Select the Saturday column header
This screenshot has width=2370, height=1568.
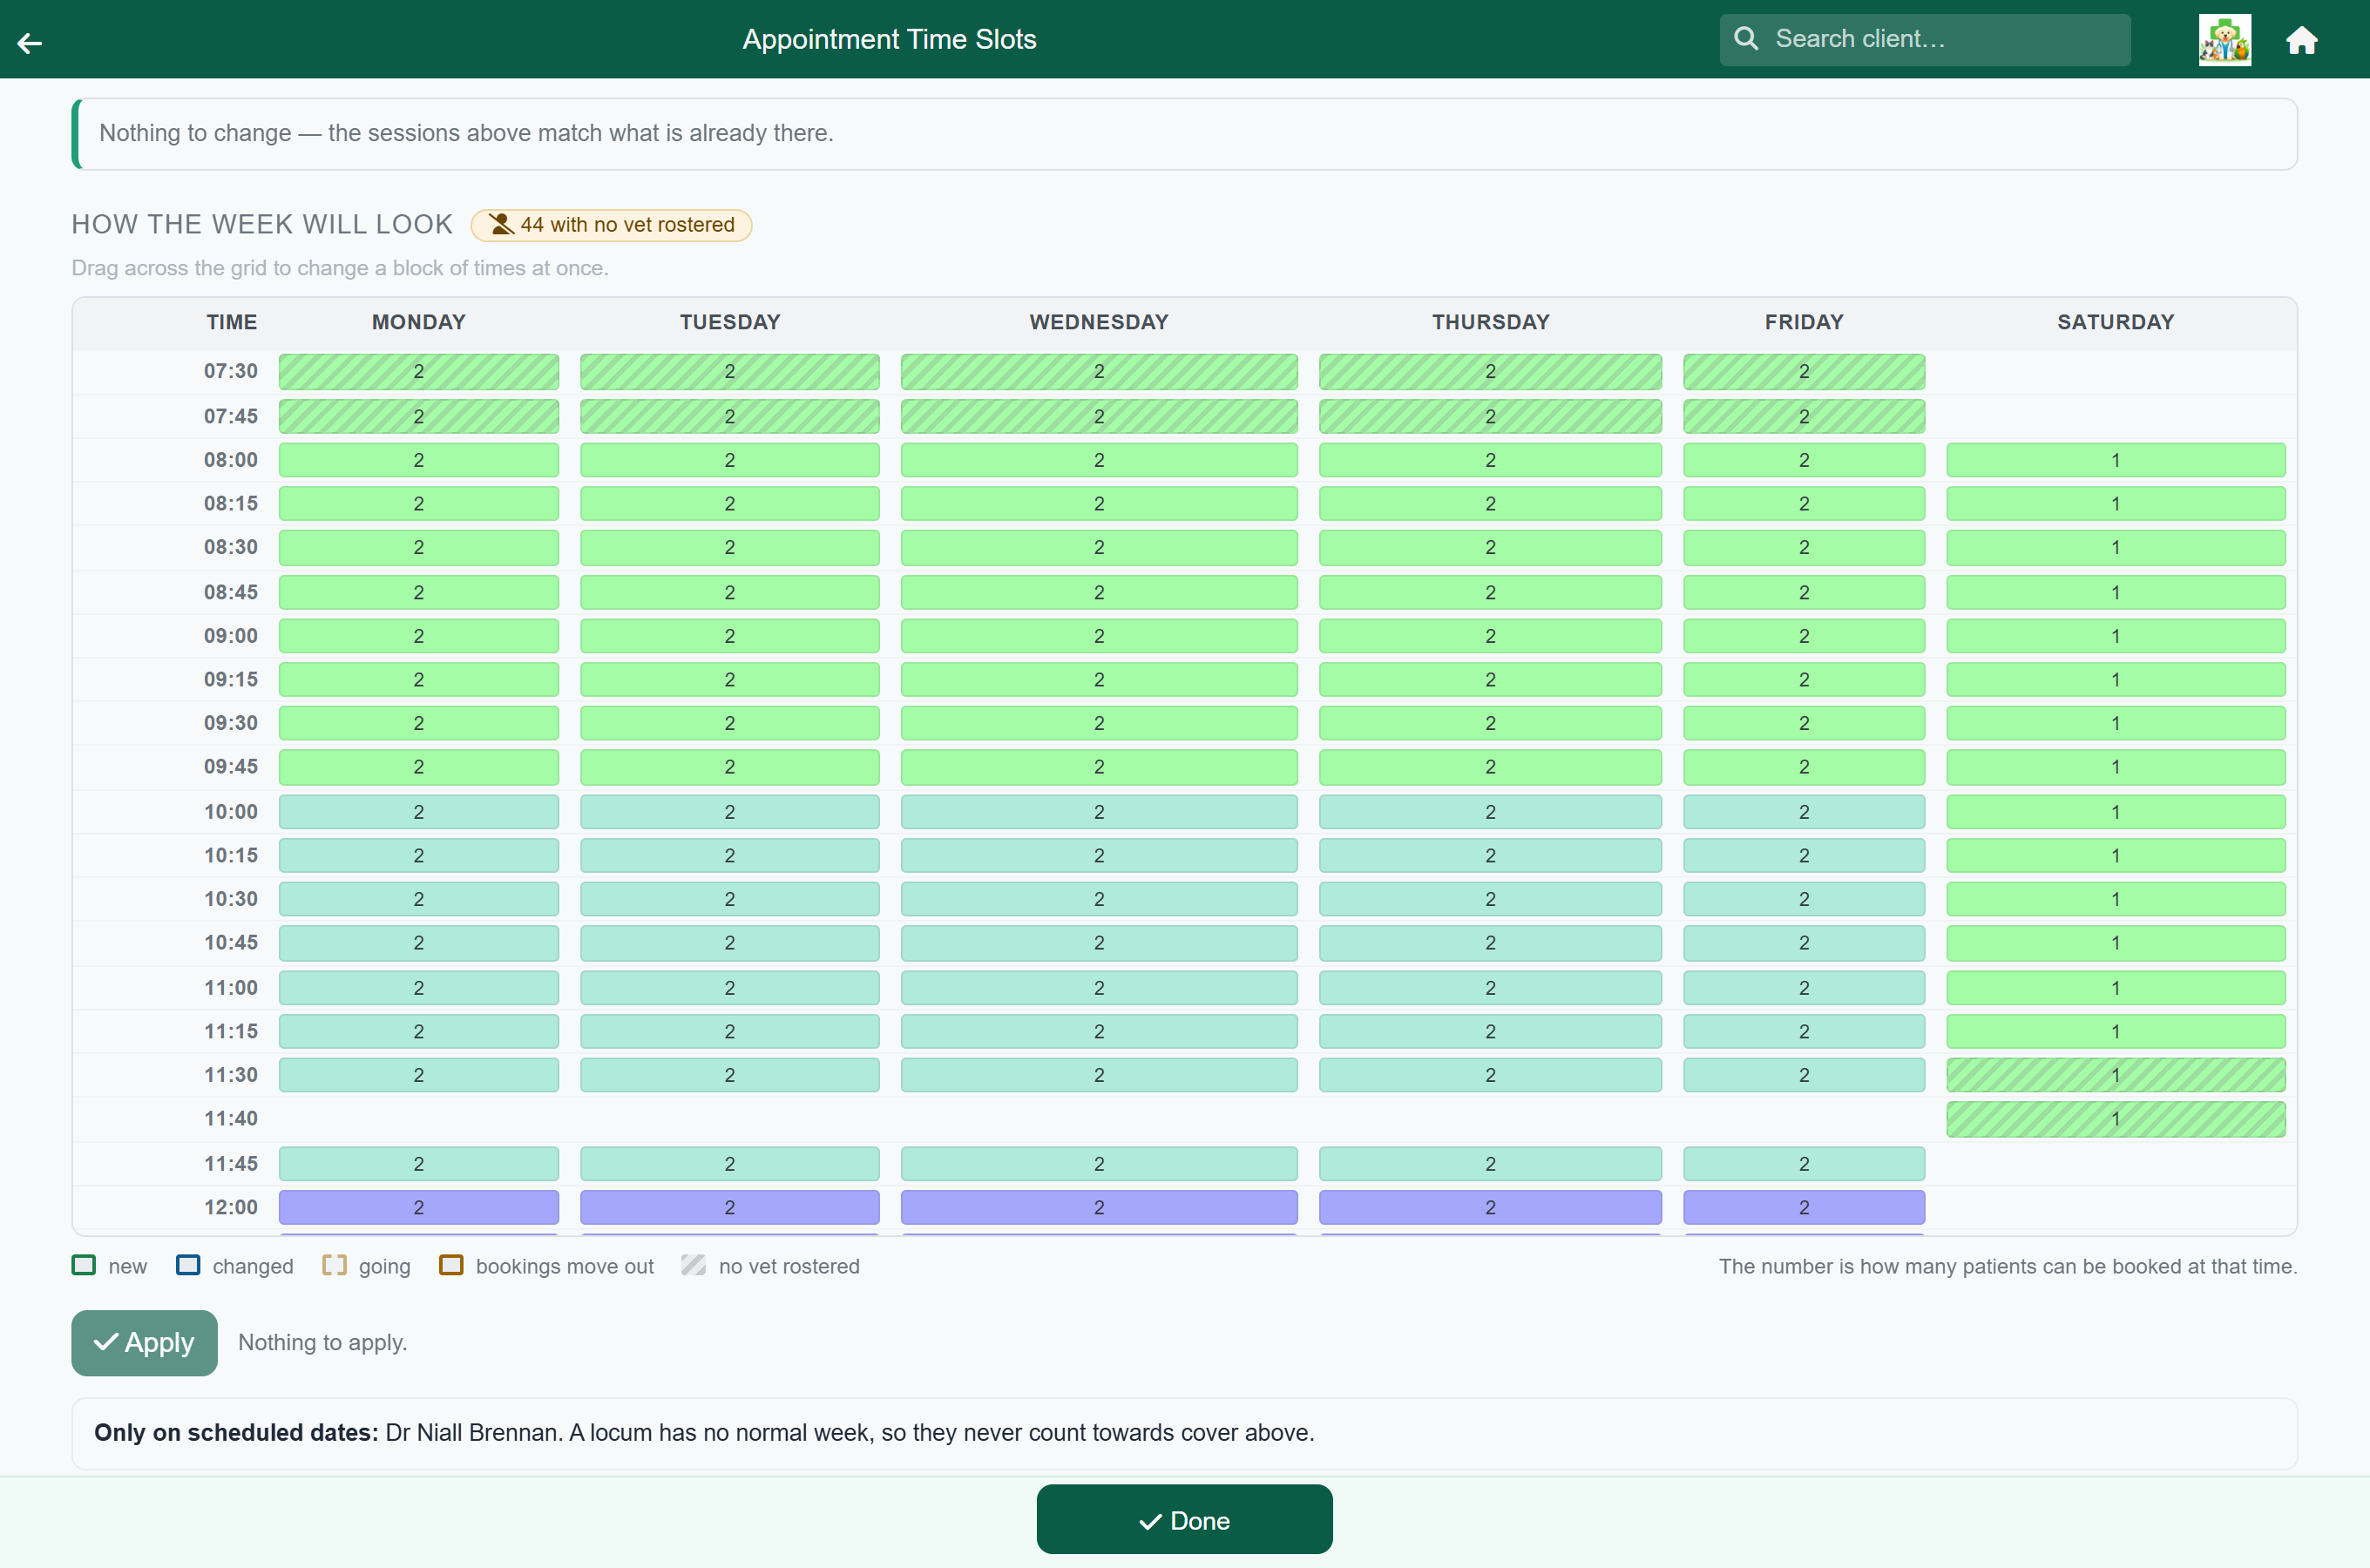coord(2115,322)
